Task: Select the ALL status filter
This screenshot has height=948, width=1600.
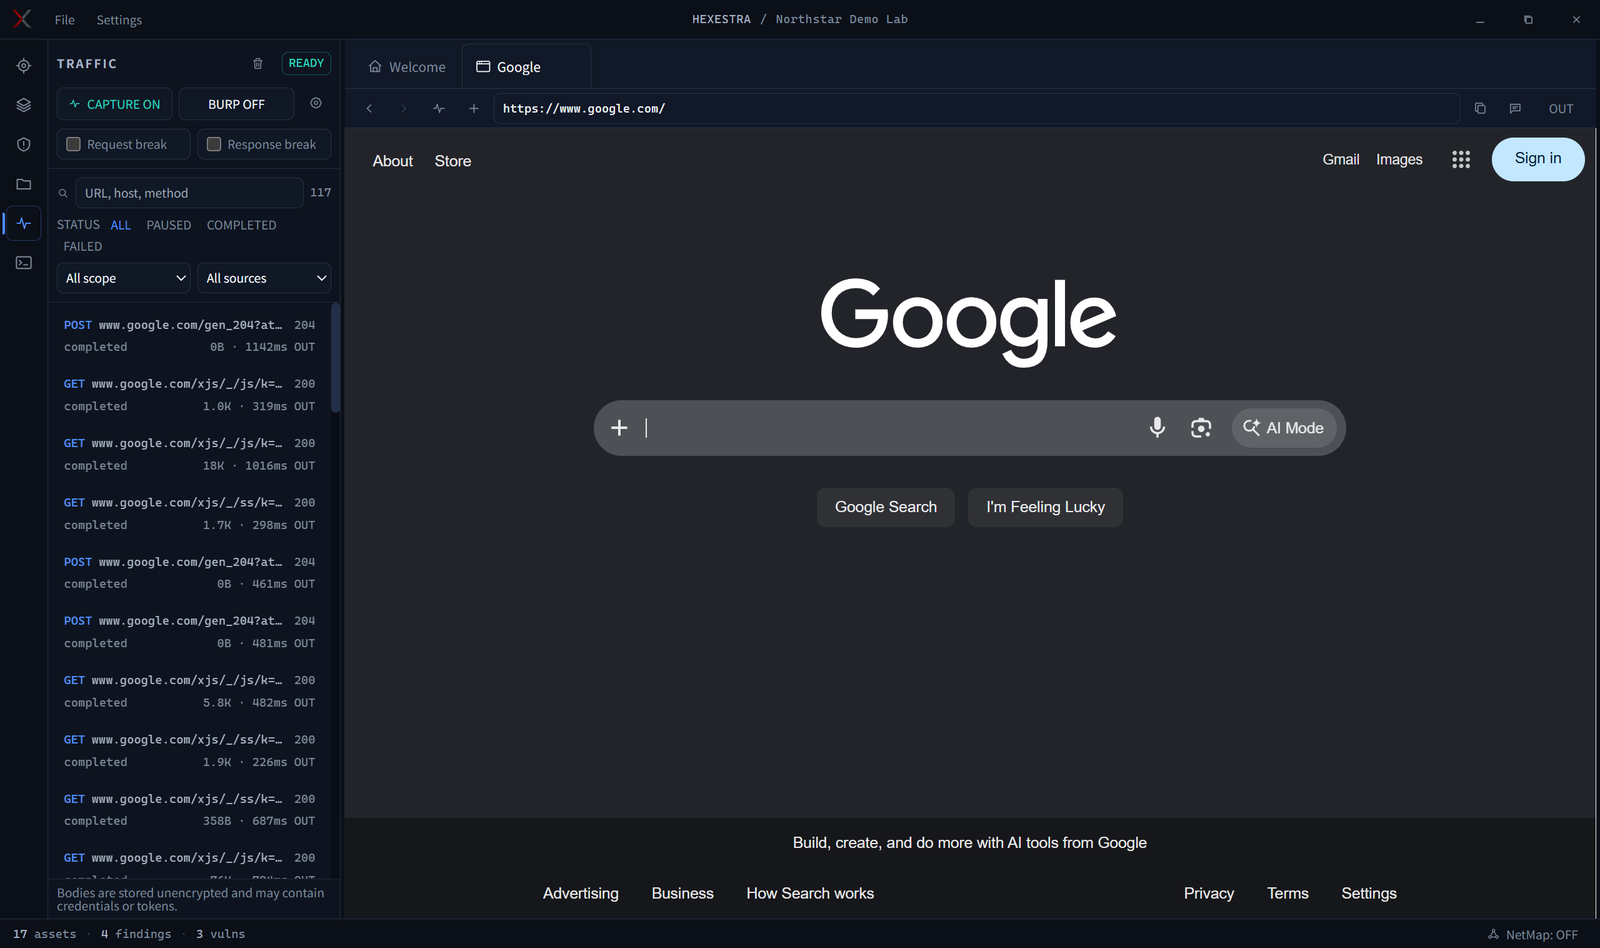Action: pyautogui.click(x=121, y=225)
